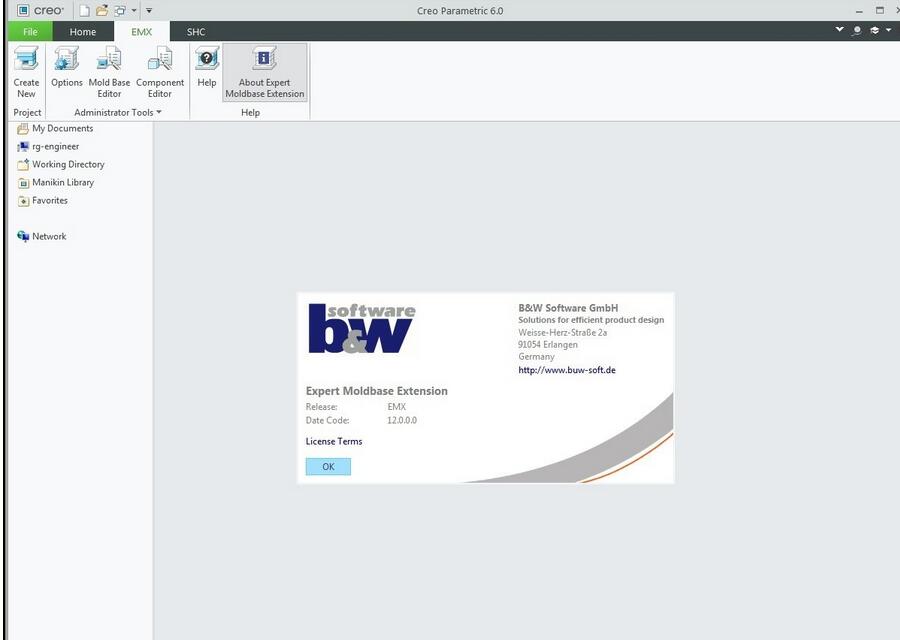Select the EMX ribbon tab
This screenshot has height=640, width=900.
coord(141,32)
